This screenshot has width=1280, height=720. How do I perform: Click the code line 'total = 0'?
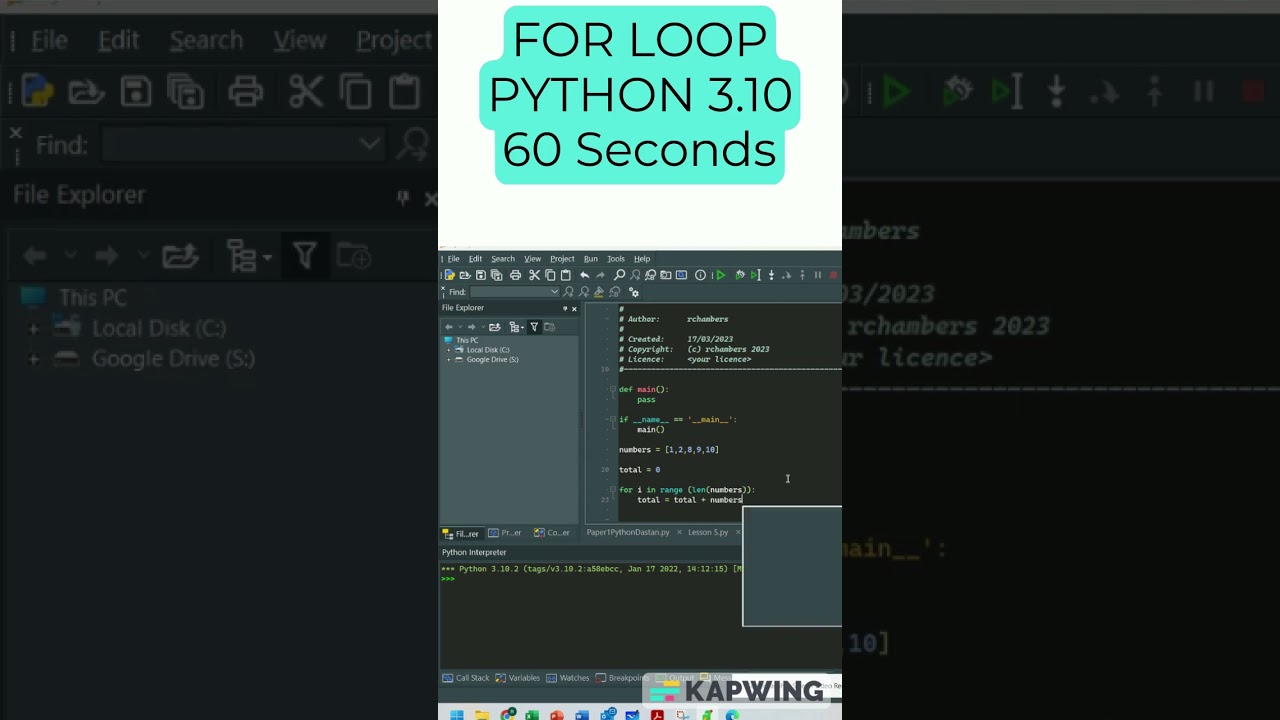(640, 469)
